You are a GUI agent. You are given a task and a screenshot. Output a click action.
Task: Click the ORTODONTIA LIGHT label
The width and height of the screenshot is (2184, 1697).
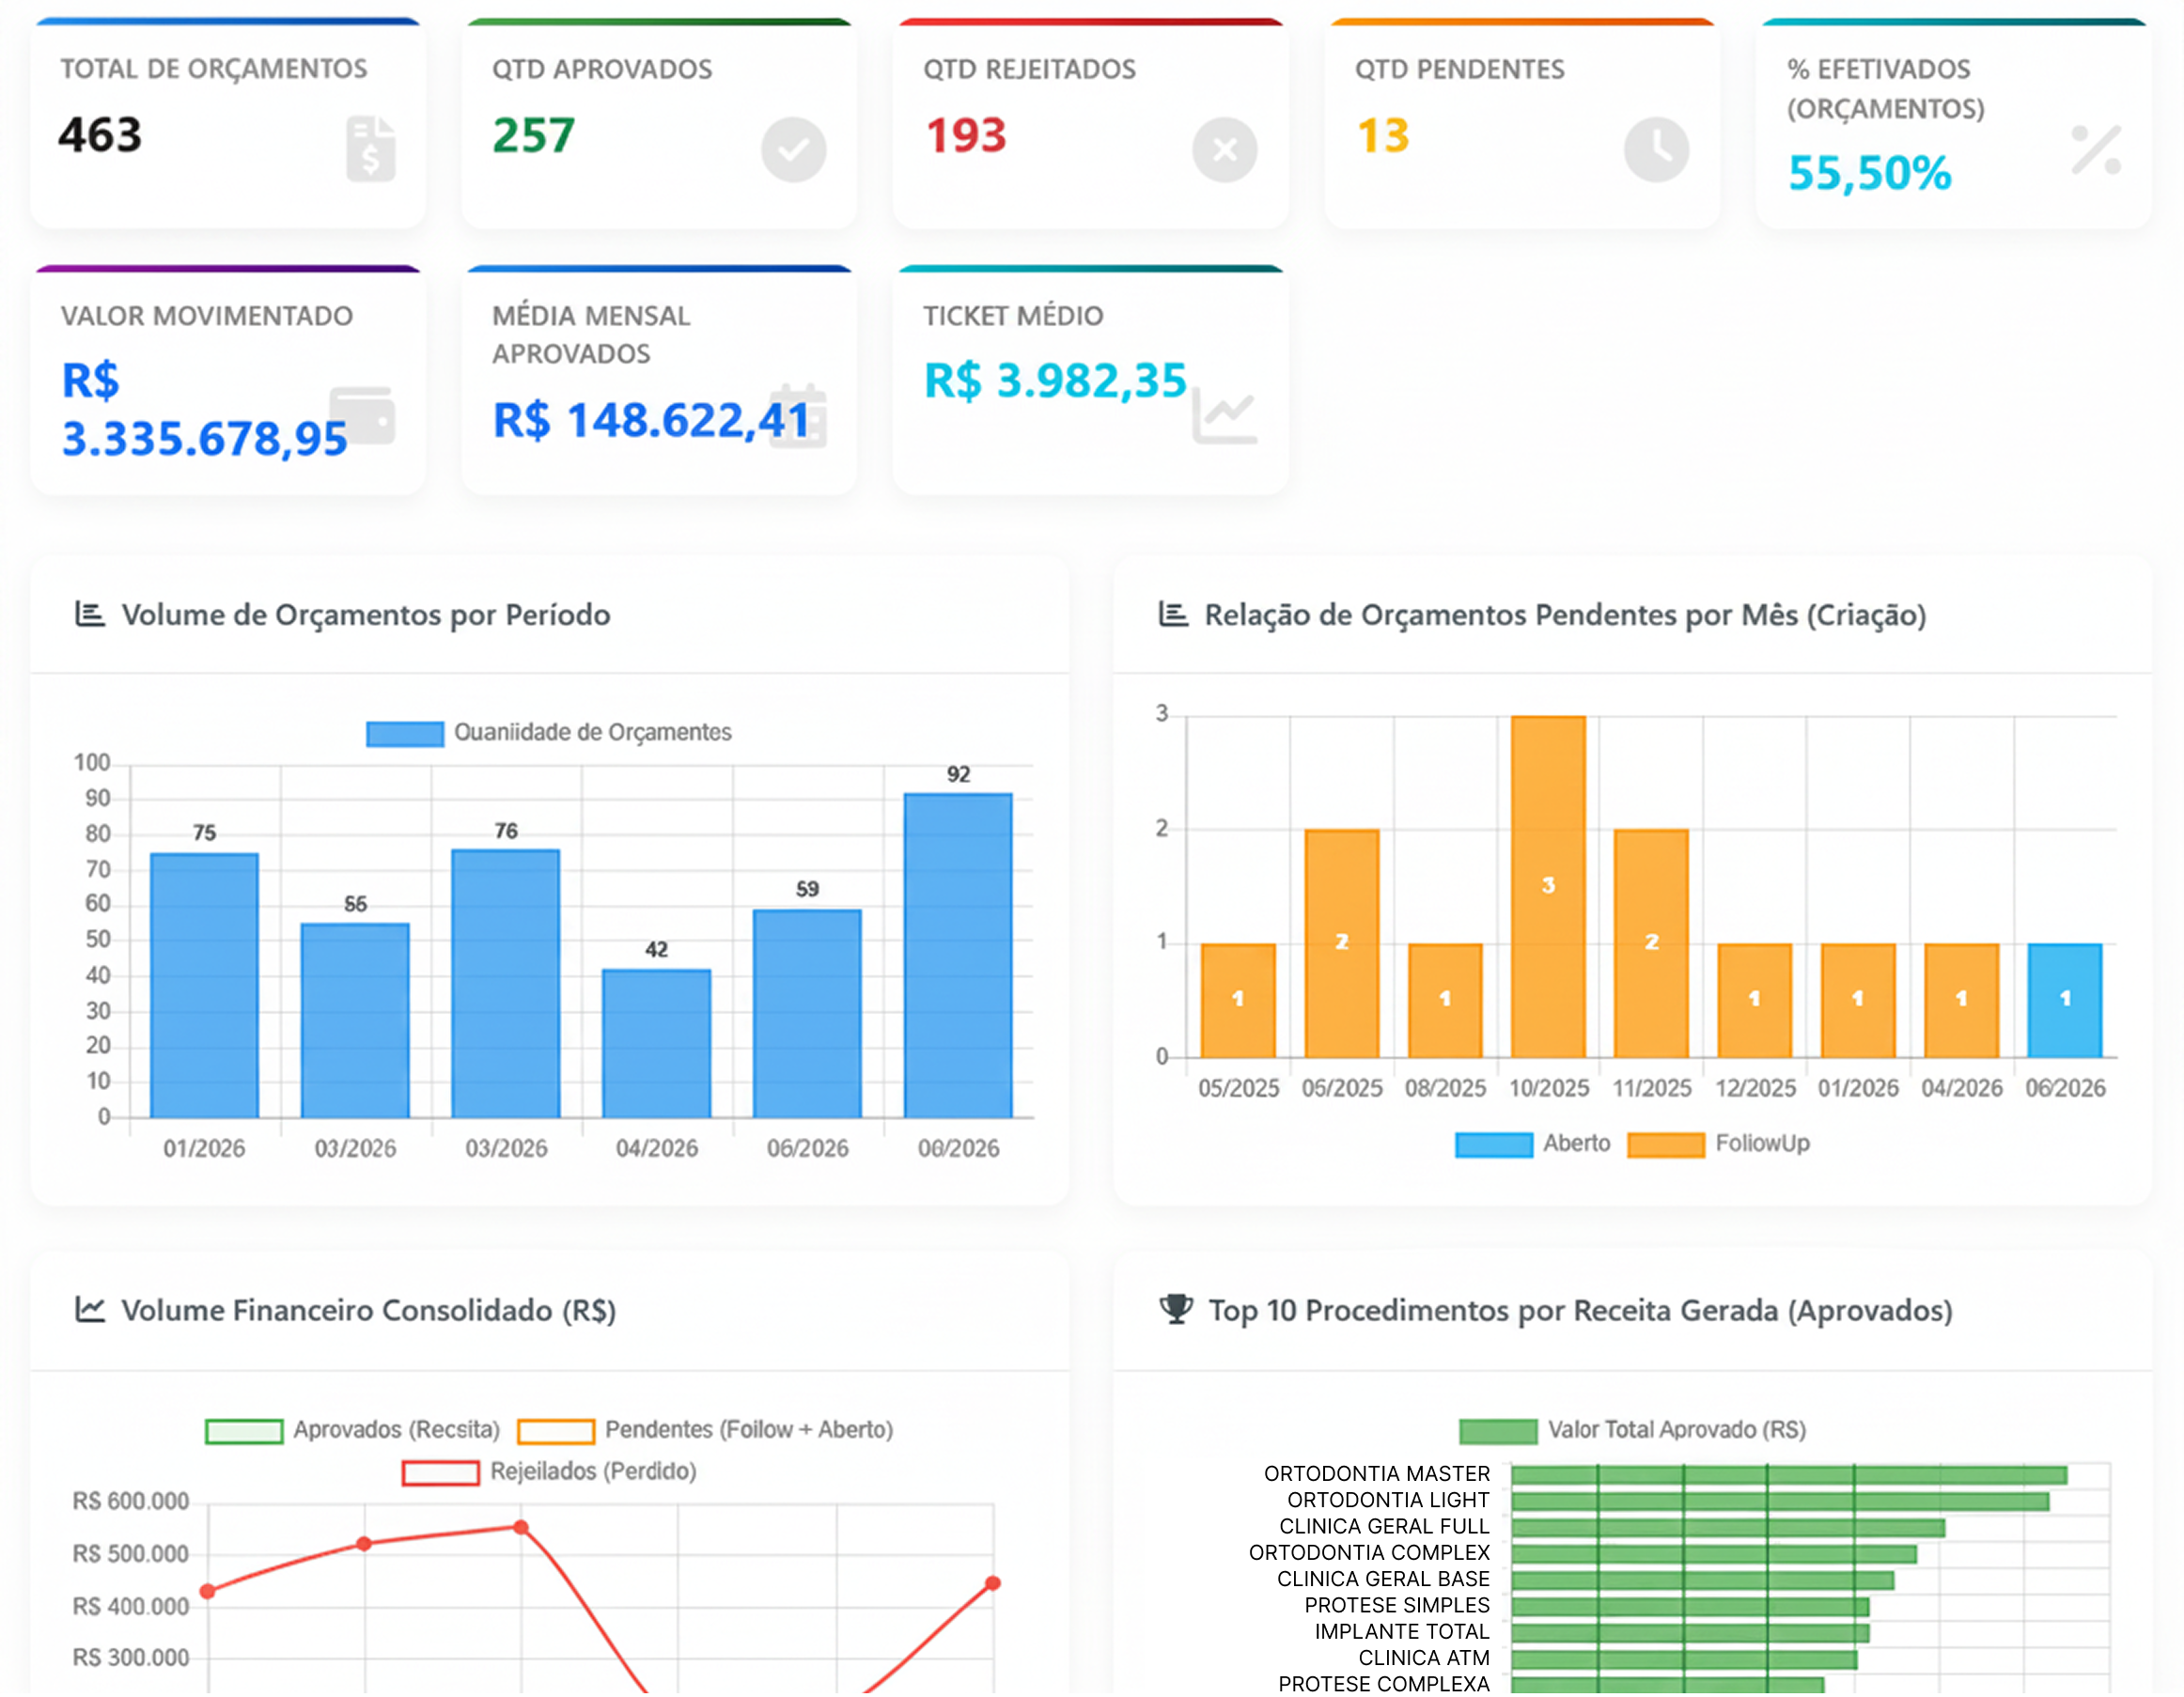[1389, 1500]
